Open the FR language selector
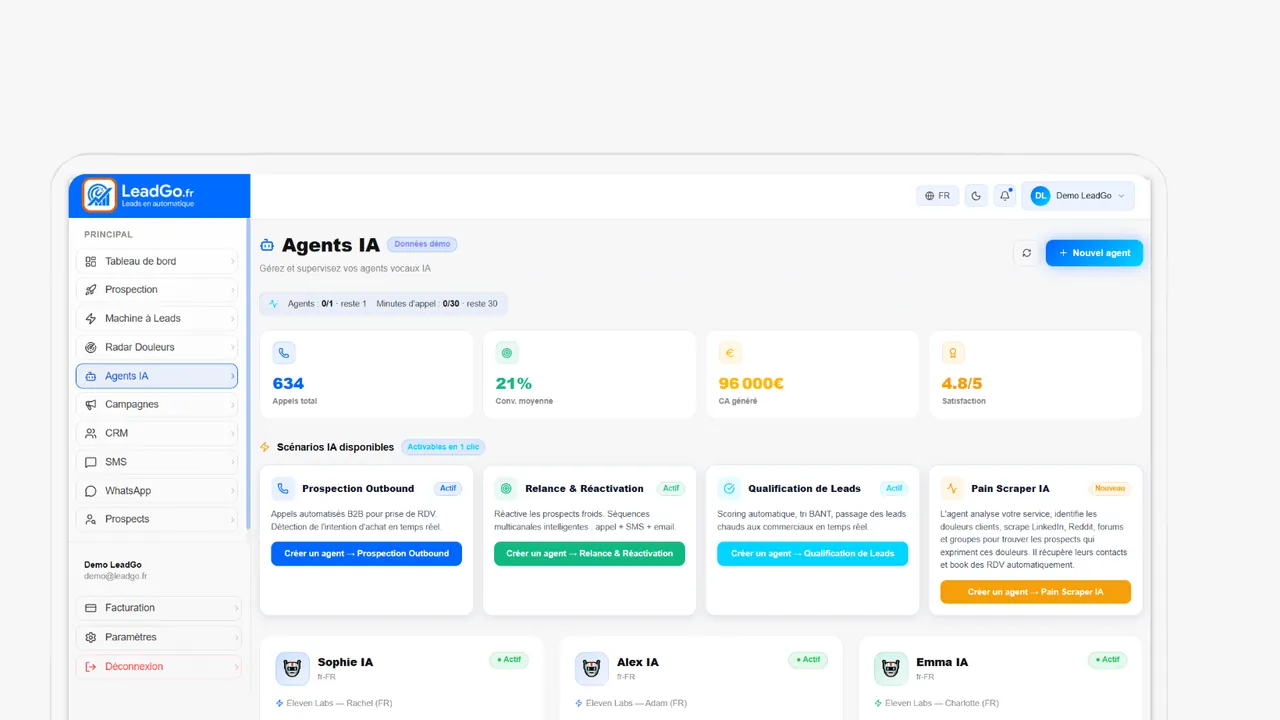The image size is (1280, 720). pyautogui.click(x=937, y=196)
